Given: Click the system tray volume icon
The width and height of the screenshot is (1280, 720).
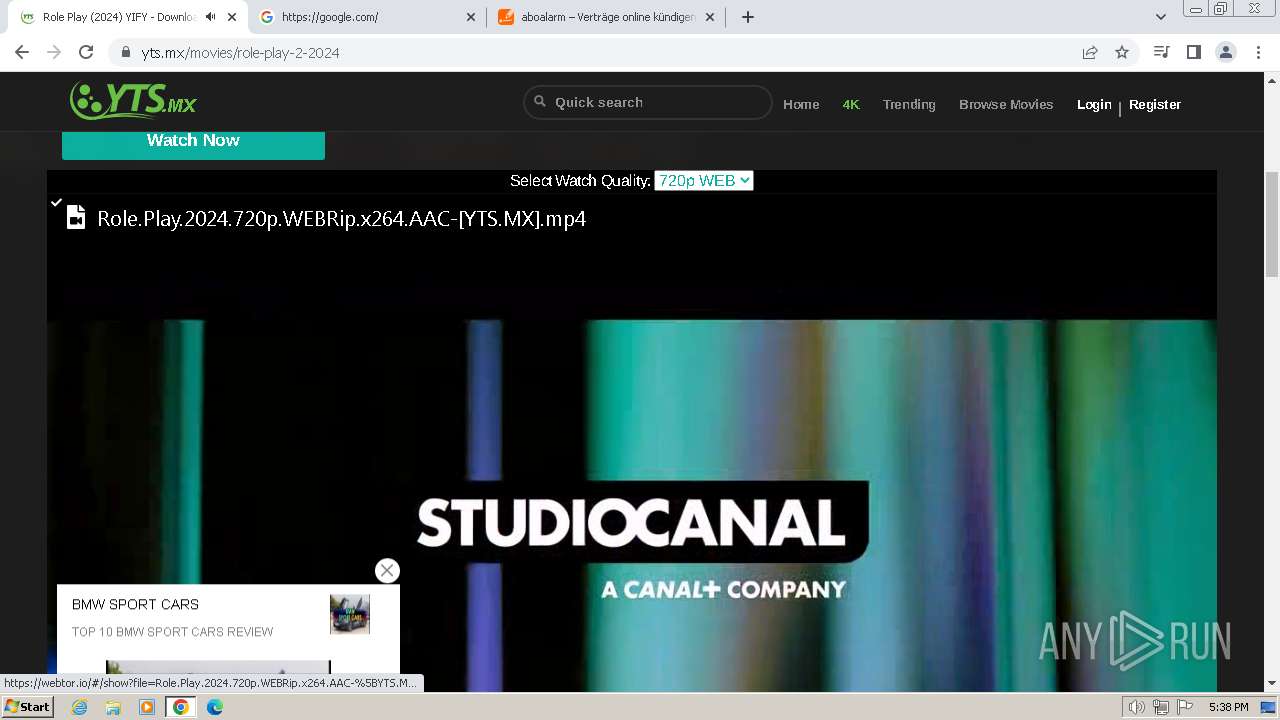Looking at the screenshot, I should coord(1137,707).
